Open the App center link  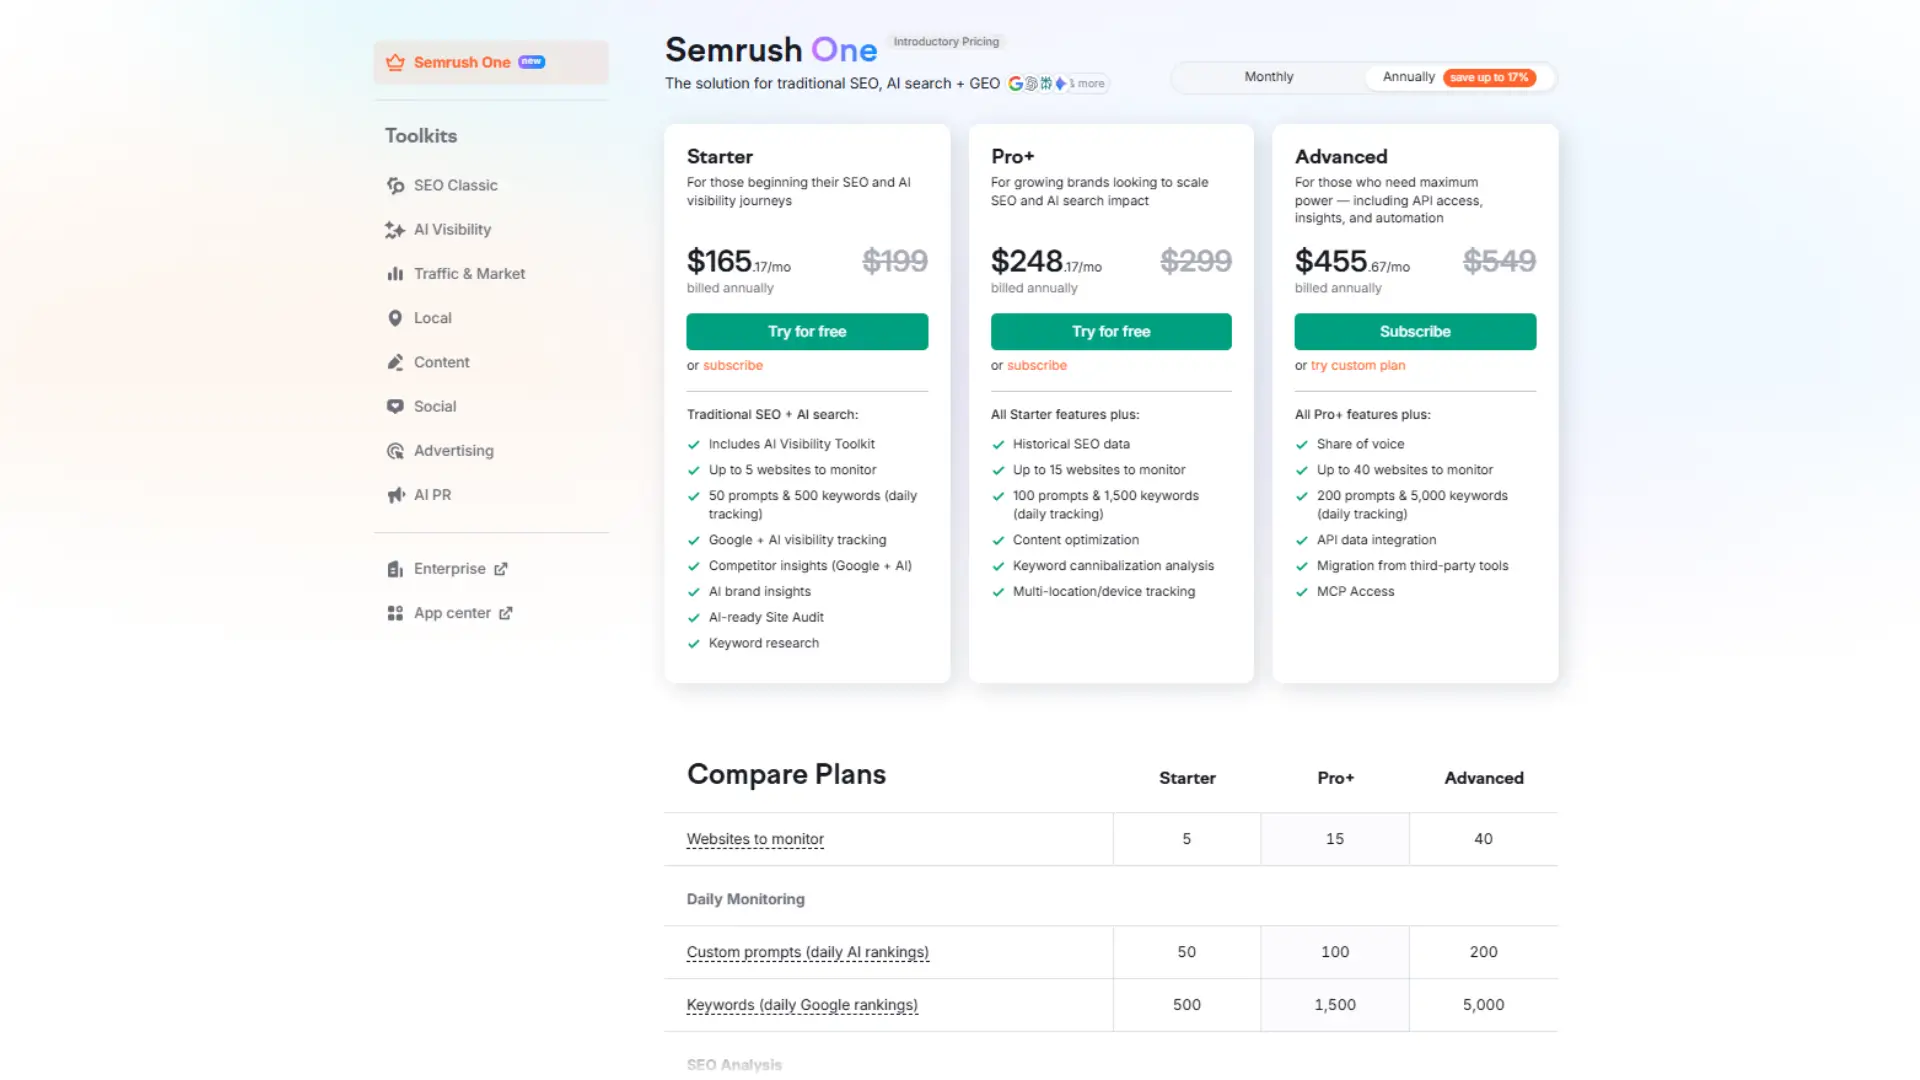click(452, 613)
